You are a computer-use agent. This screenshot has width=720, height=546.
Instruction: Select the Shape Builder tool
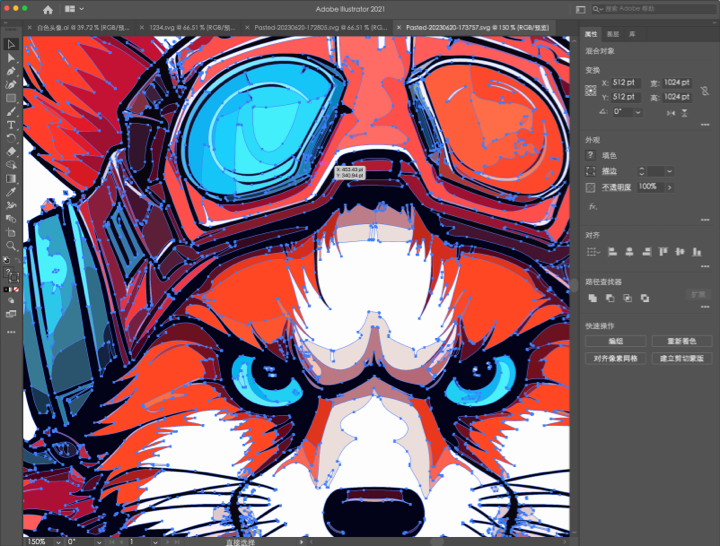pyautogui.click(x=11, y=165)
